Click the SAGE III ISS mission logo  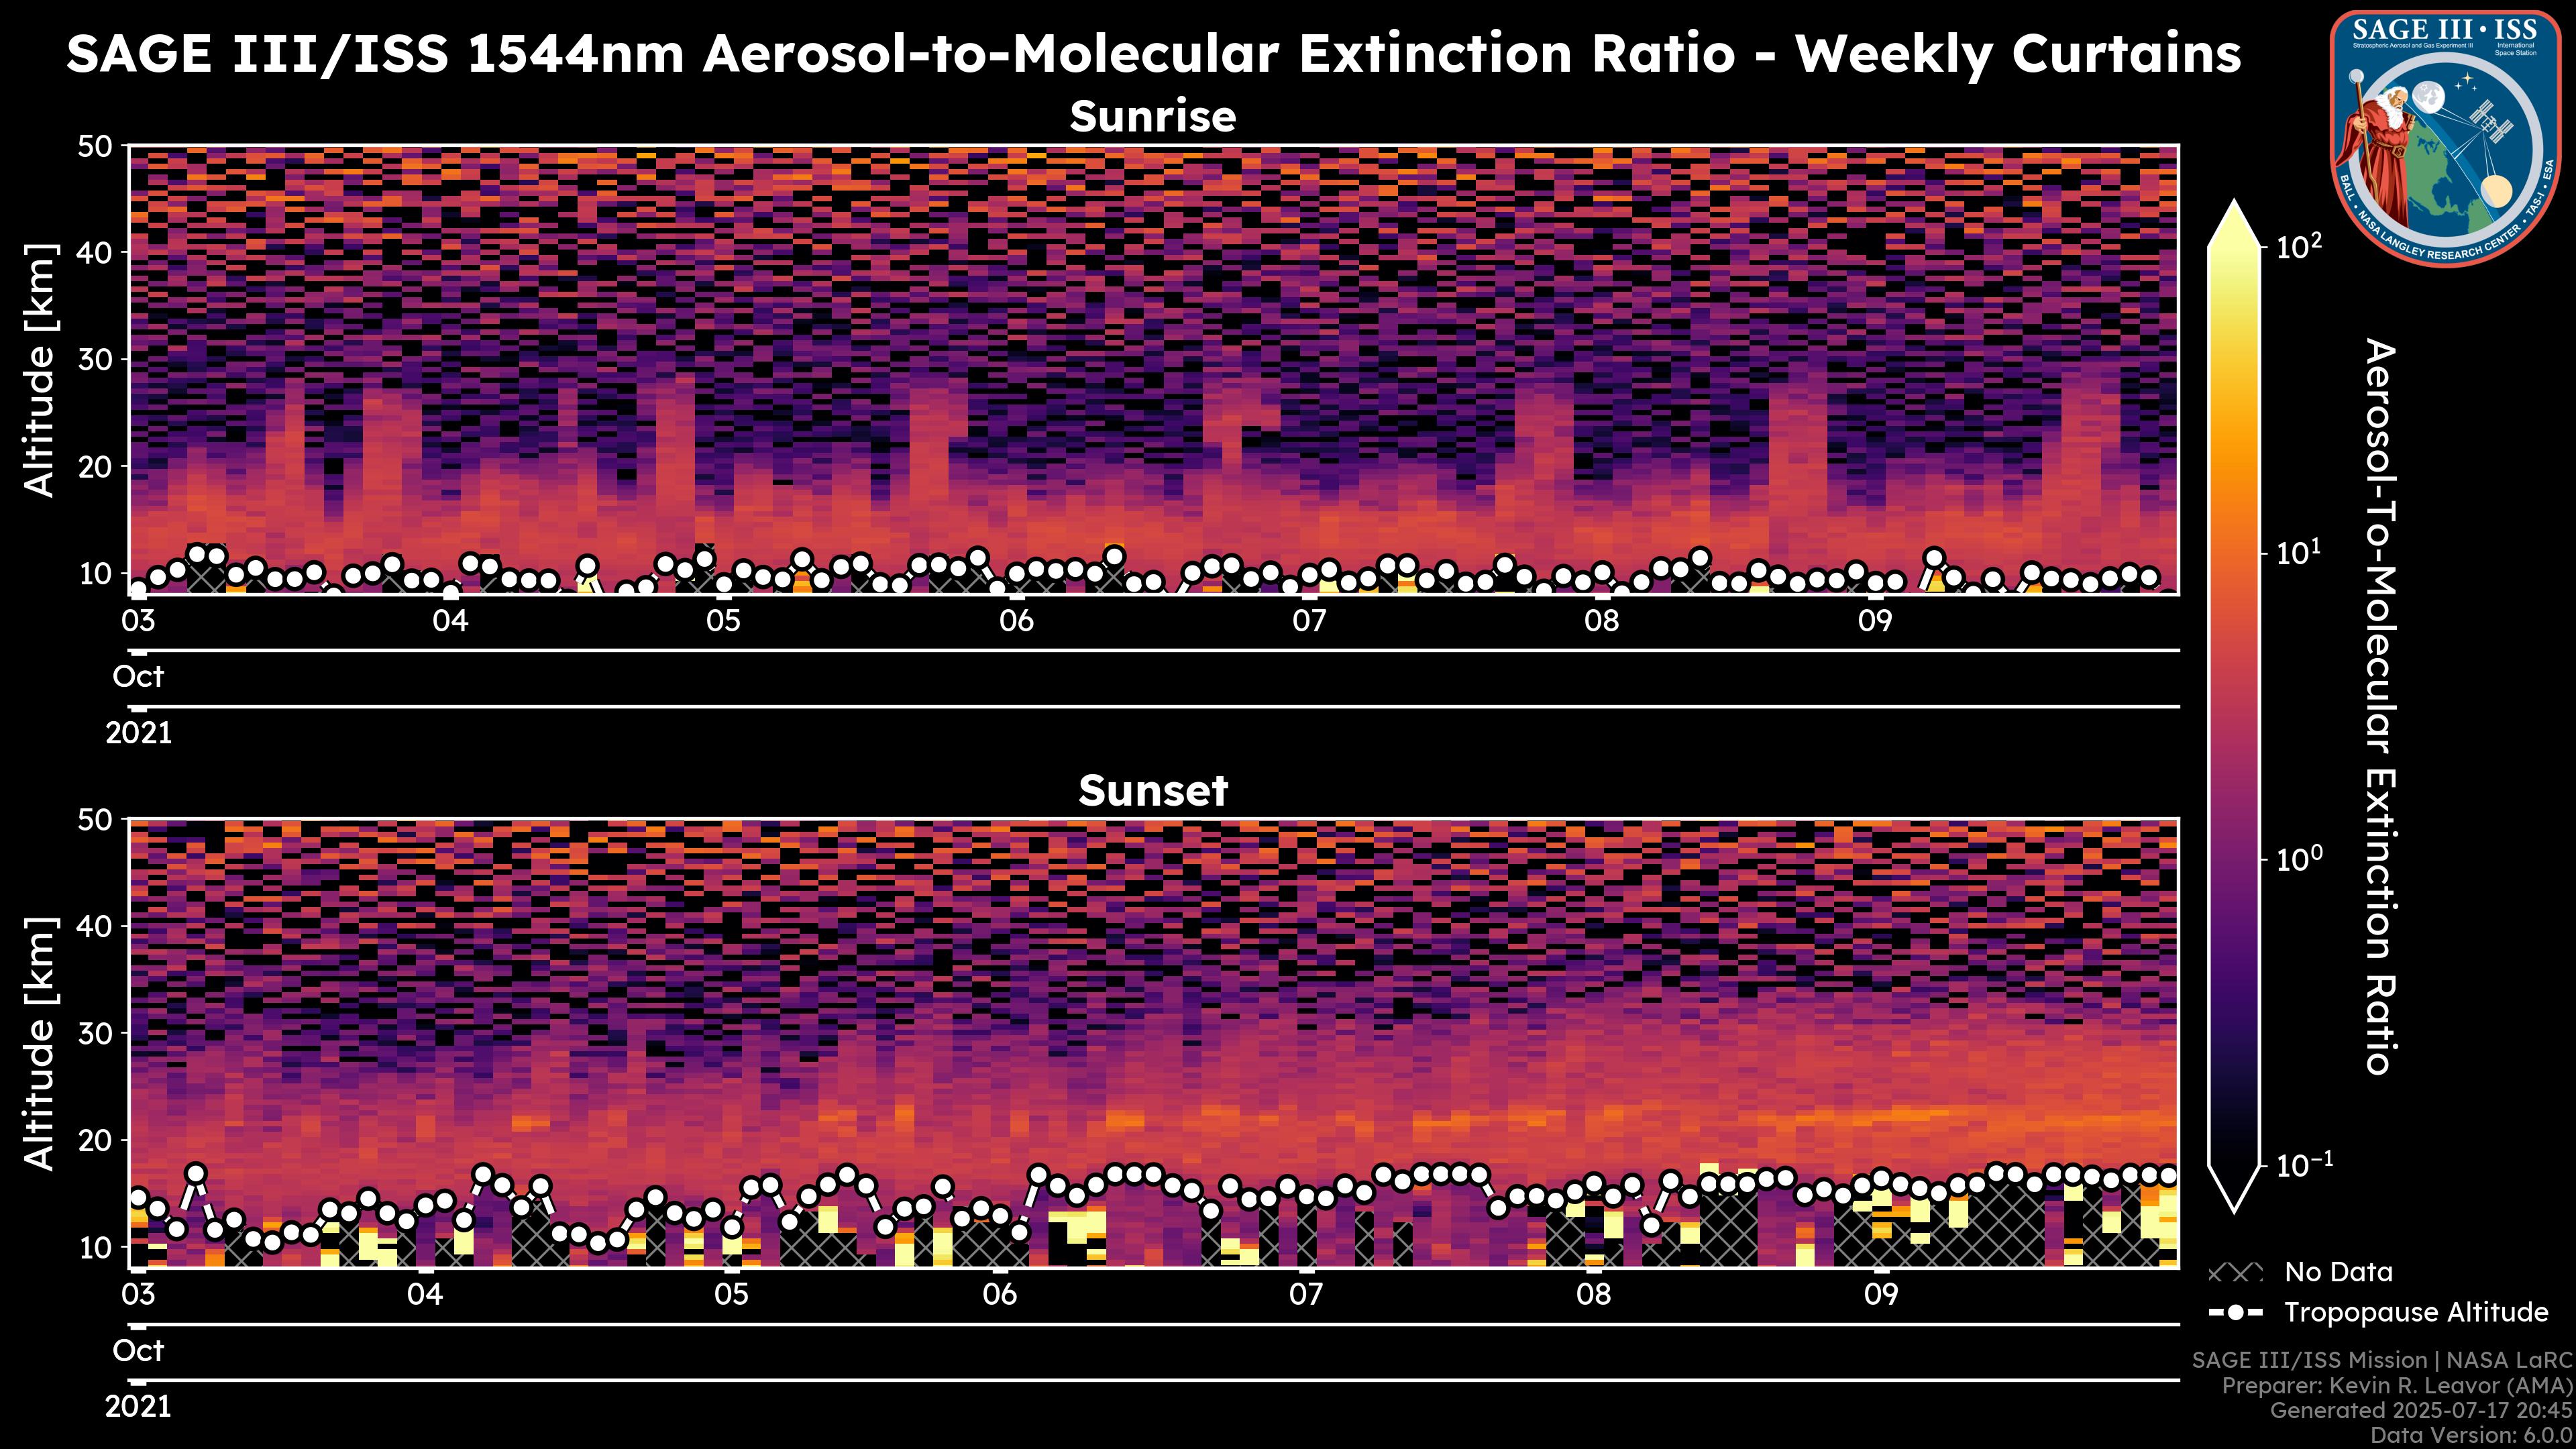(2446, 138)
